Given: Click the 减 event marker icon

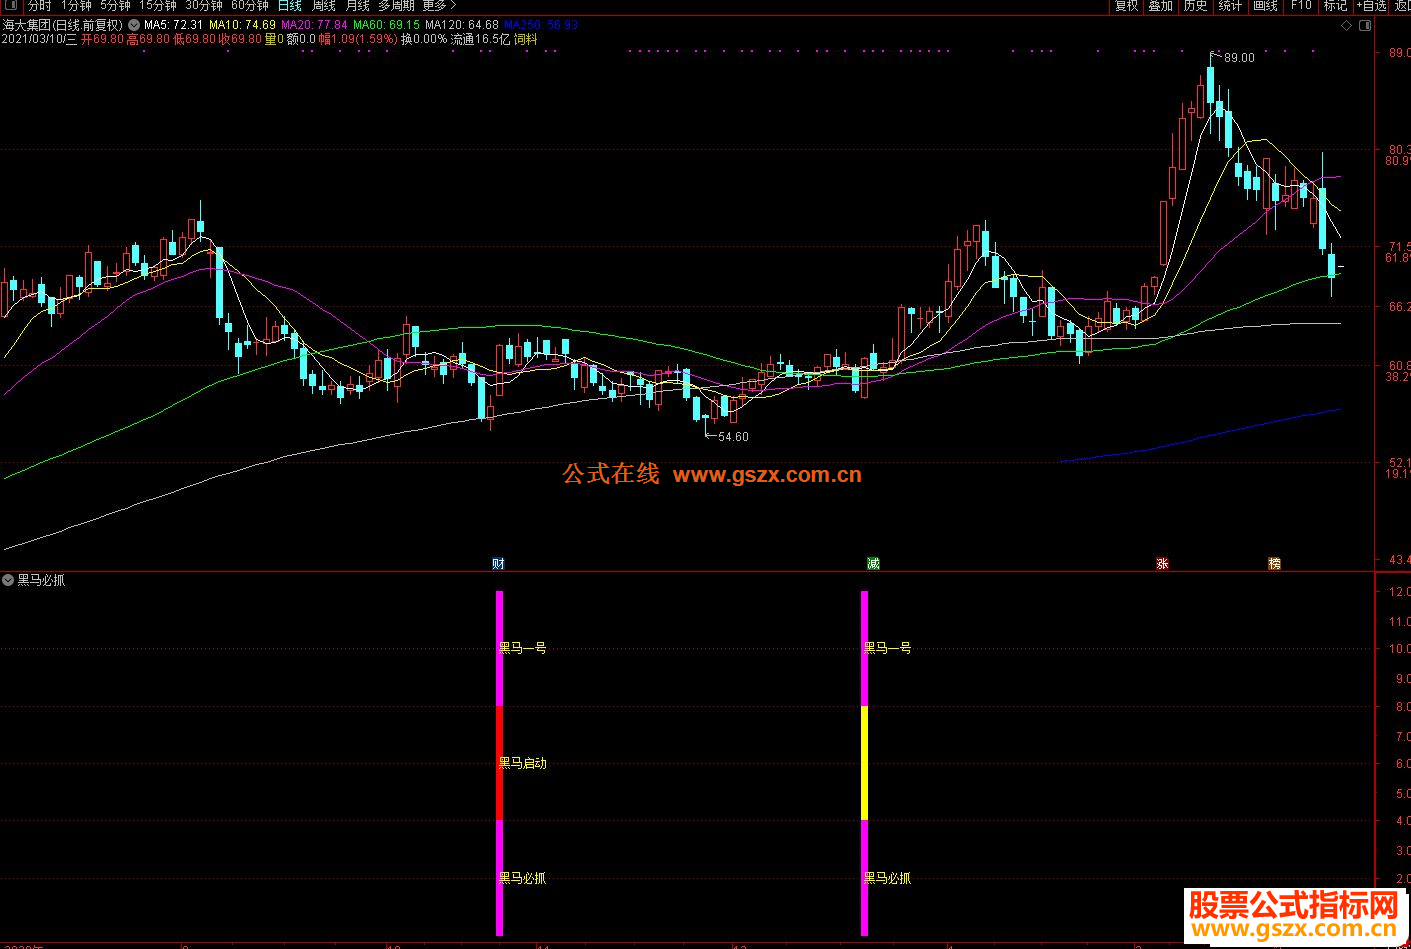Looking at the screenshot, I should [873, 564].
